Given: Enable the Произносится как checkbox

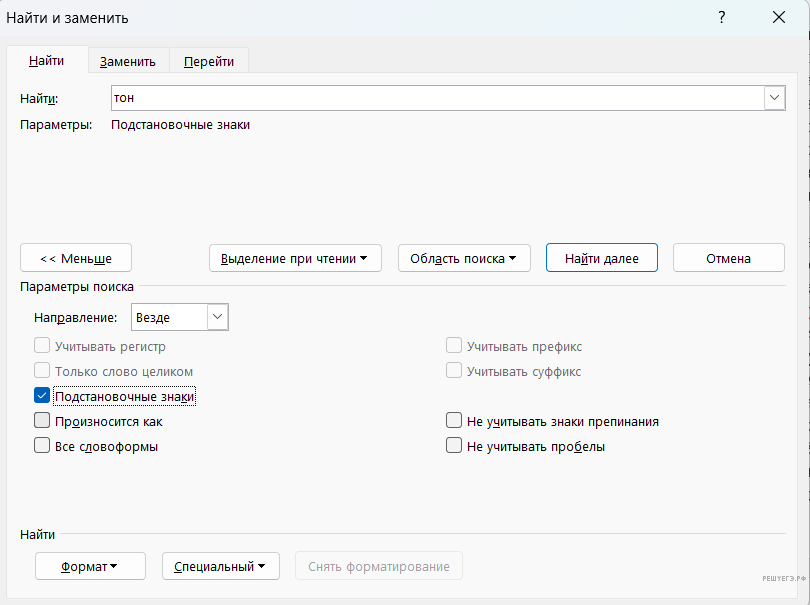Looking at the screenshot, I should pyautogui.click(x=42, y=421).
